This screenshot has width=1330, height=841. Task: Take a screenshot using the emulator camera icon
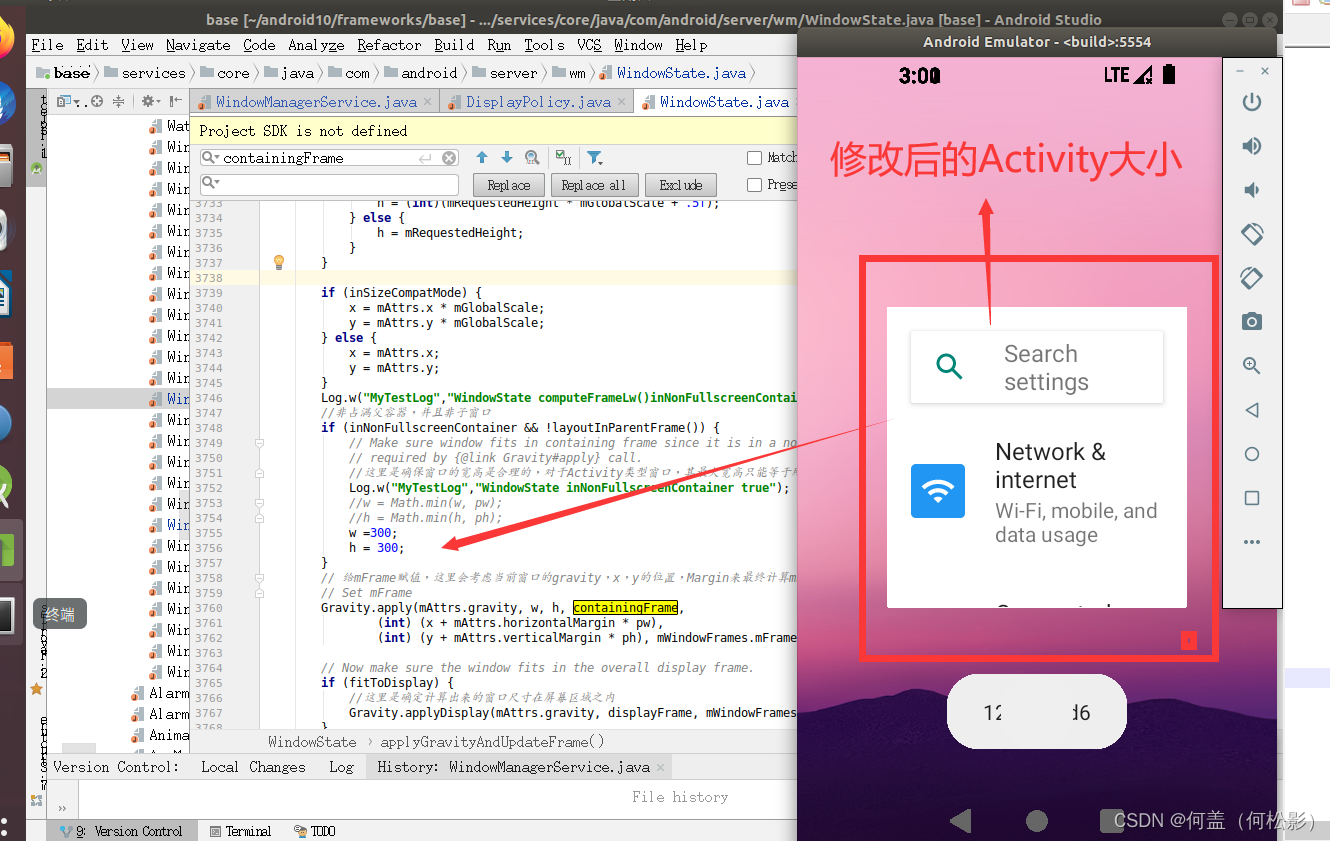(x=1251, y=321)
